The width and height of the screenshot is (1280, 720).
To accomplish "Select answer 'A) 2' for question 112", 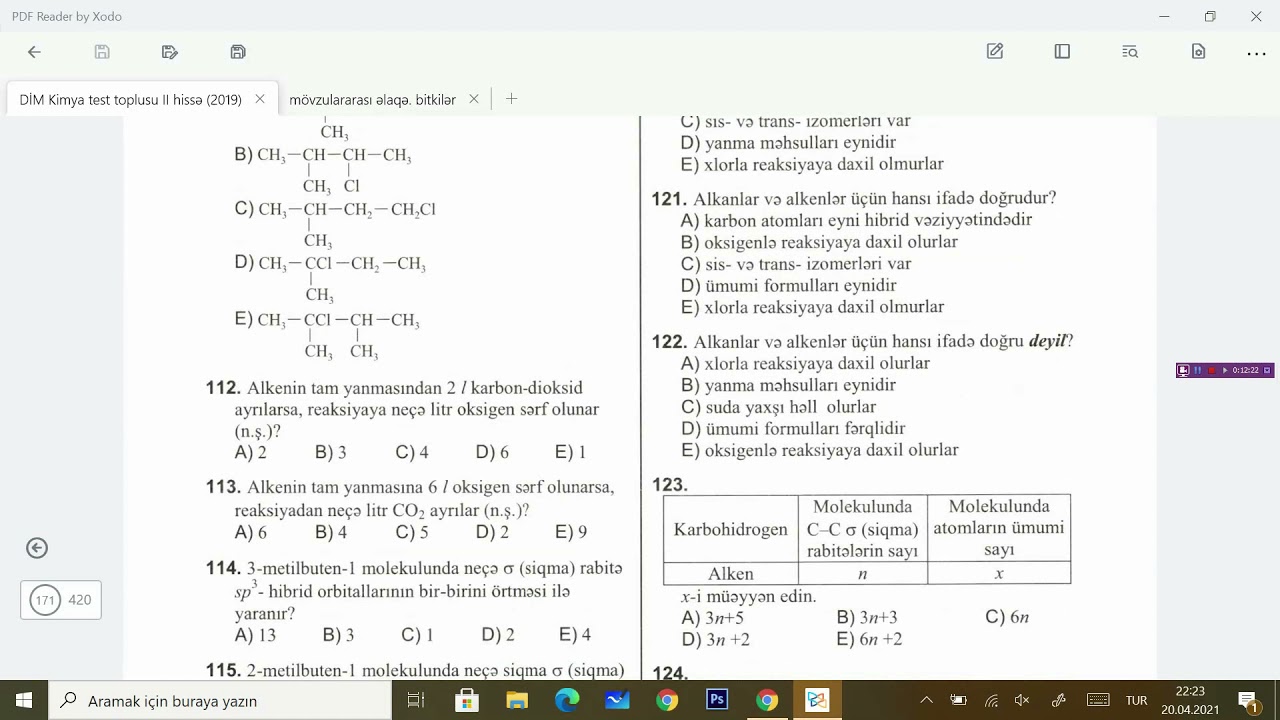I will pyautogui.click(x=250, y=452).
